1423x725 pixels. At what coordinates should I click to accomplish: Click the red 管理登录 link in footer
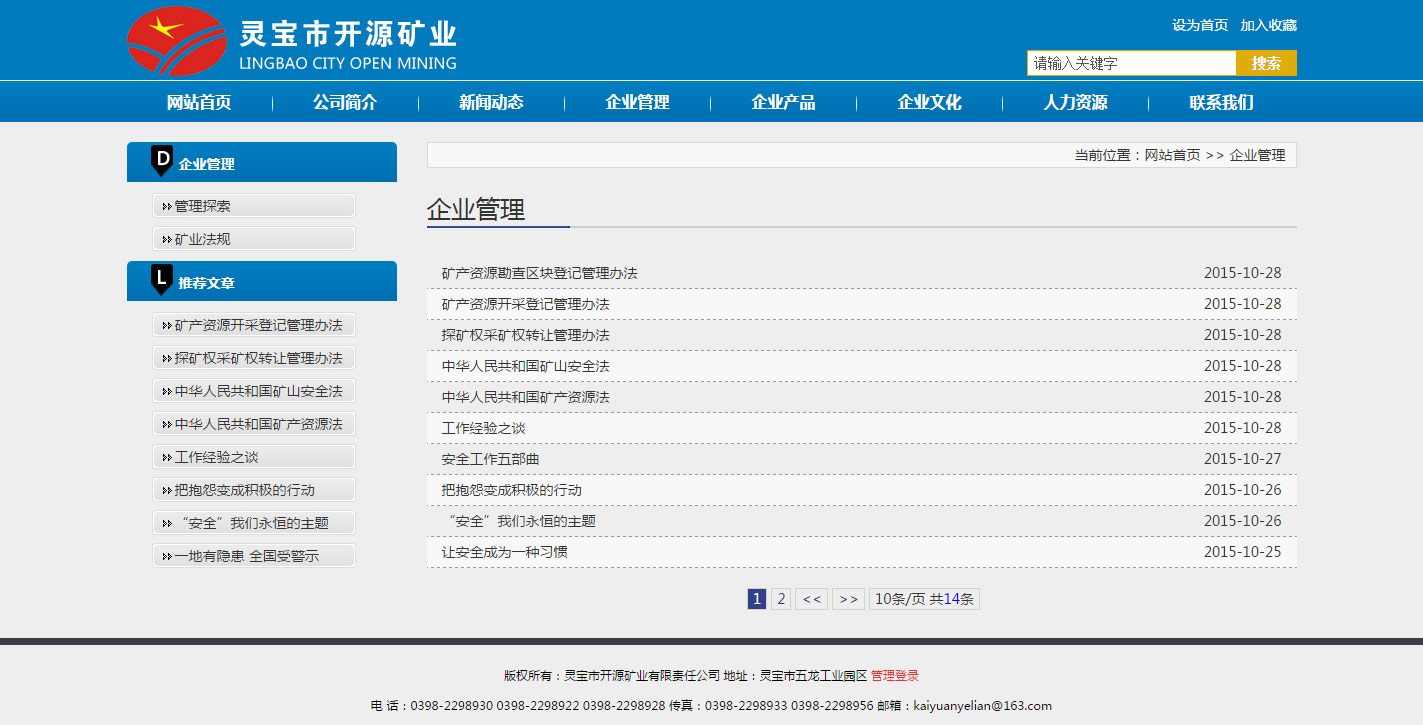894,676
